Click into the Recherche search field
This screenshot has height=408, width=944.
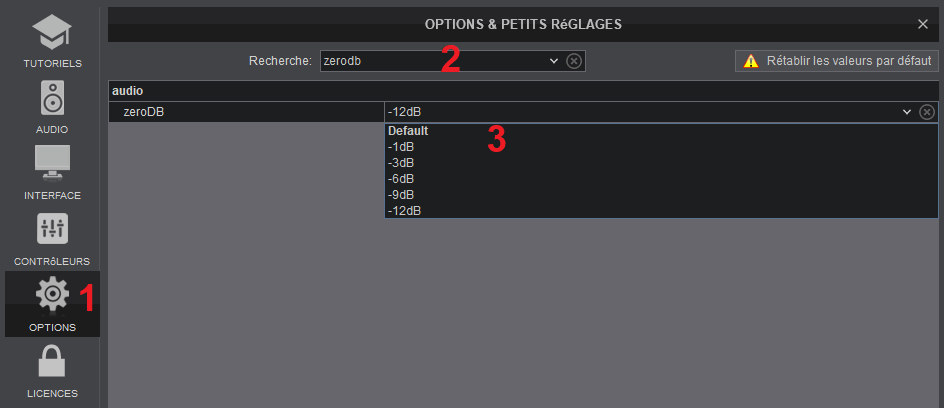(x=433, y=61)
